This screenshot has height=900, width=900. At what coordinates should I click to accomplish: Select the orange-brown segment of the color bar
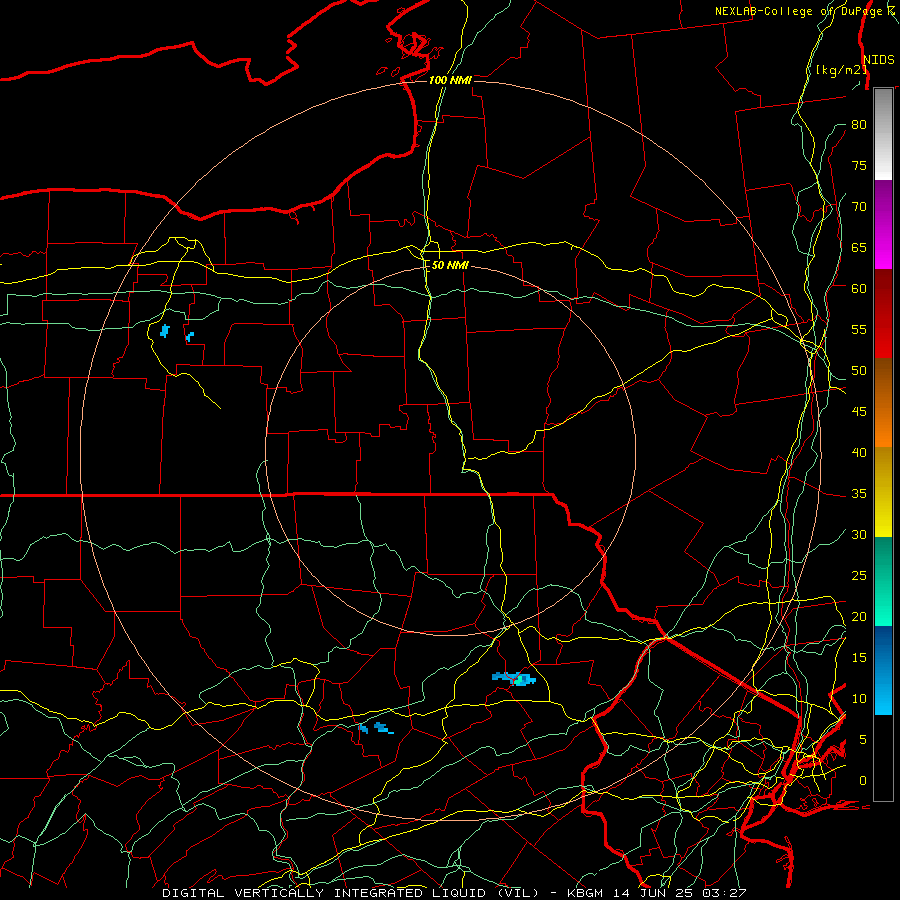click(883, 403)
